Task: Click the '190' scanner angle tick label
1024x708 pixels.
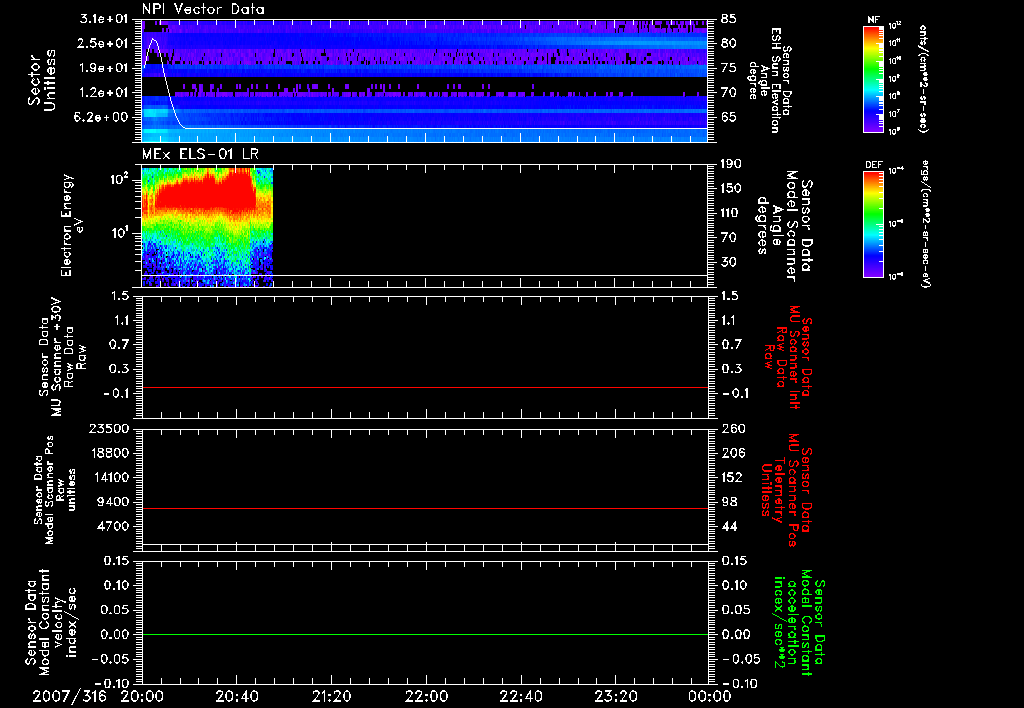Action: pyautogui.click(x=732, y=163)
